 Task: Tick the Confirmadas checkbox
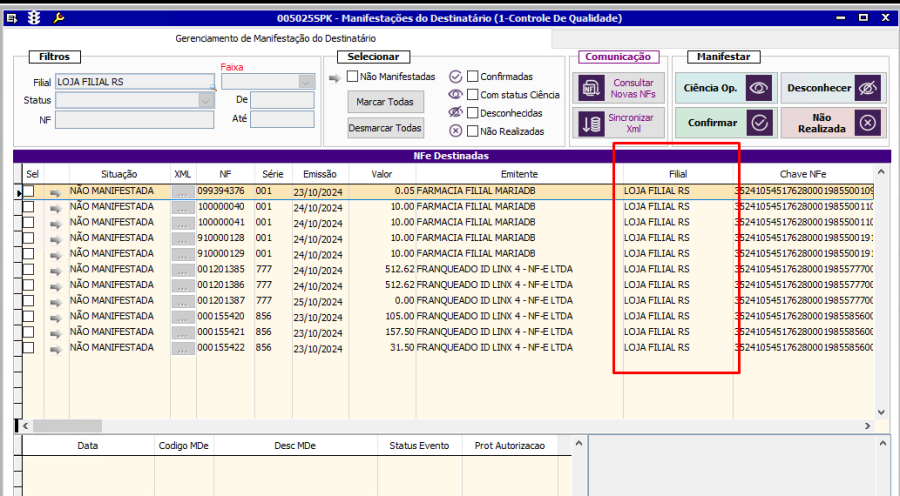473,76
